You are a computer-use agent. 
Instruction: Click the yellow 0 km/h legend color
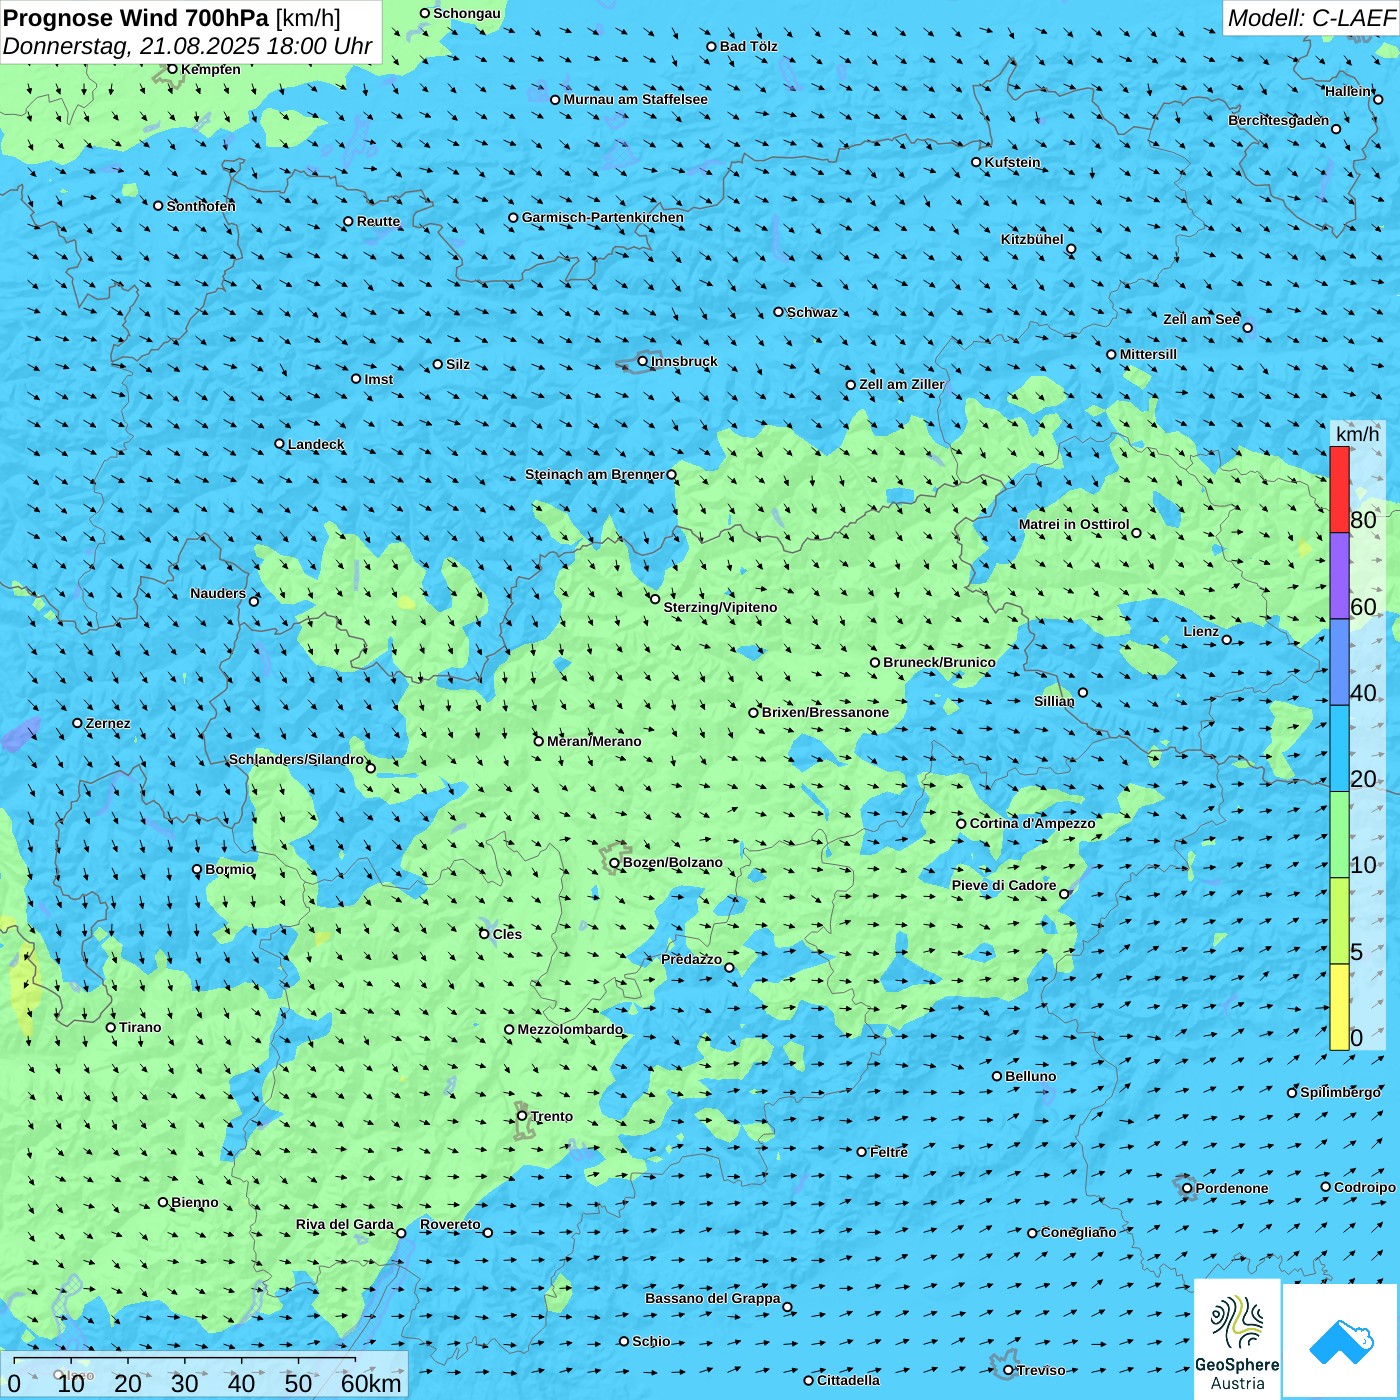(x=1339, y=1007)
